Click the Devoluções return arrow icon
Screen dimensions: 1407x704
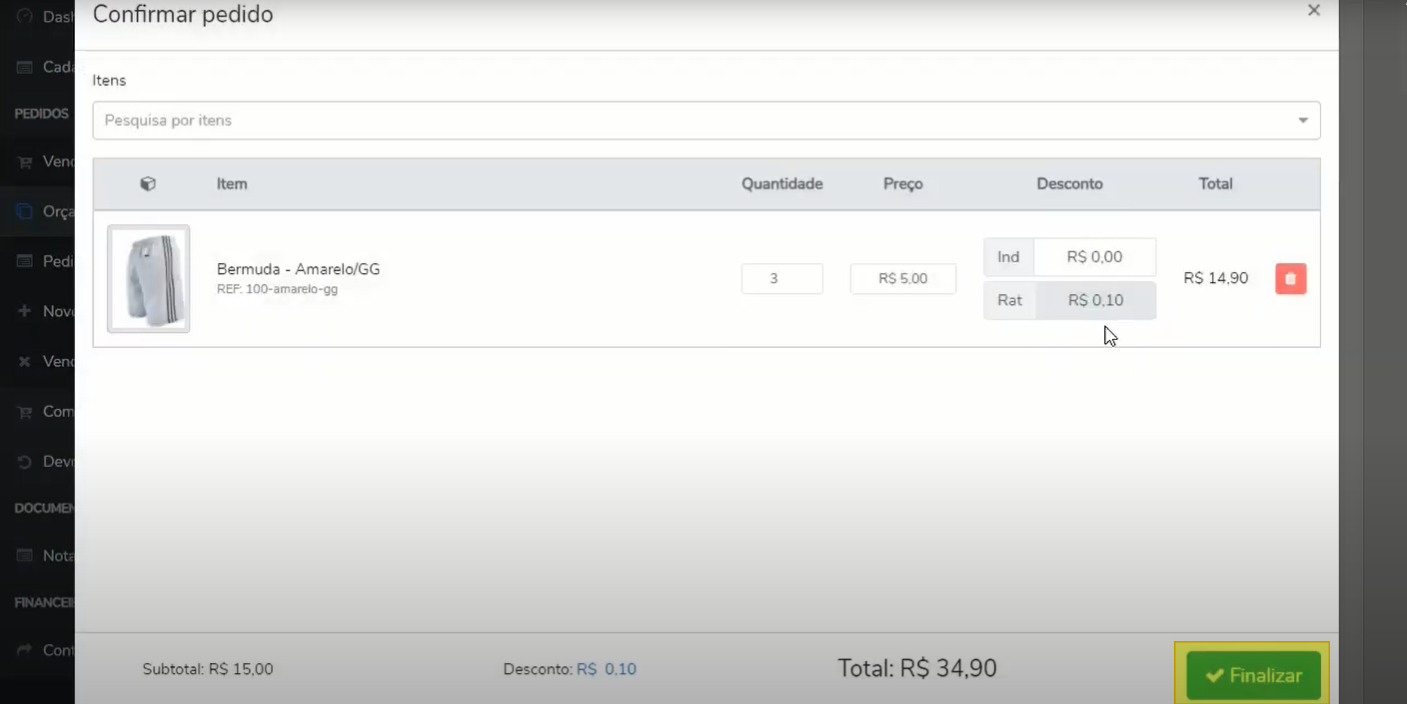24,461
